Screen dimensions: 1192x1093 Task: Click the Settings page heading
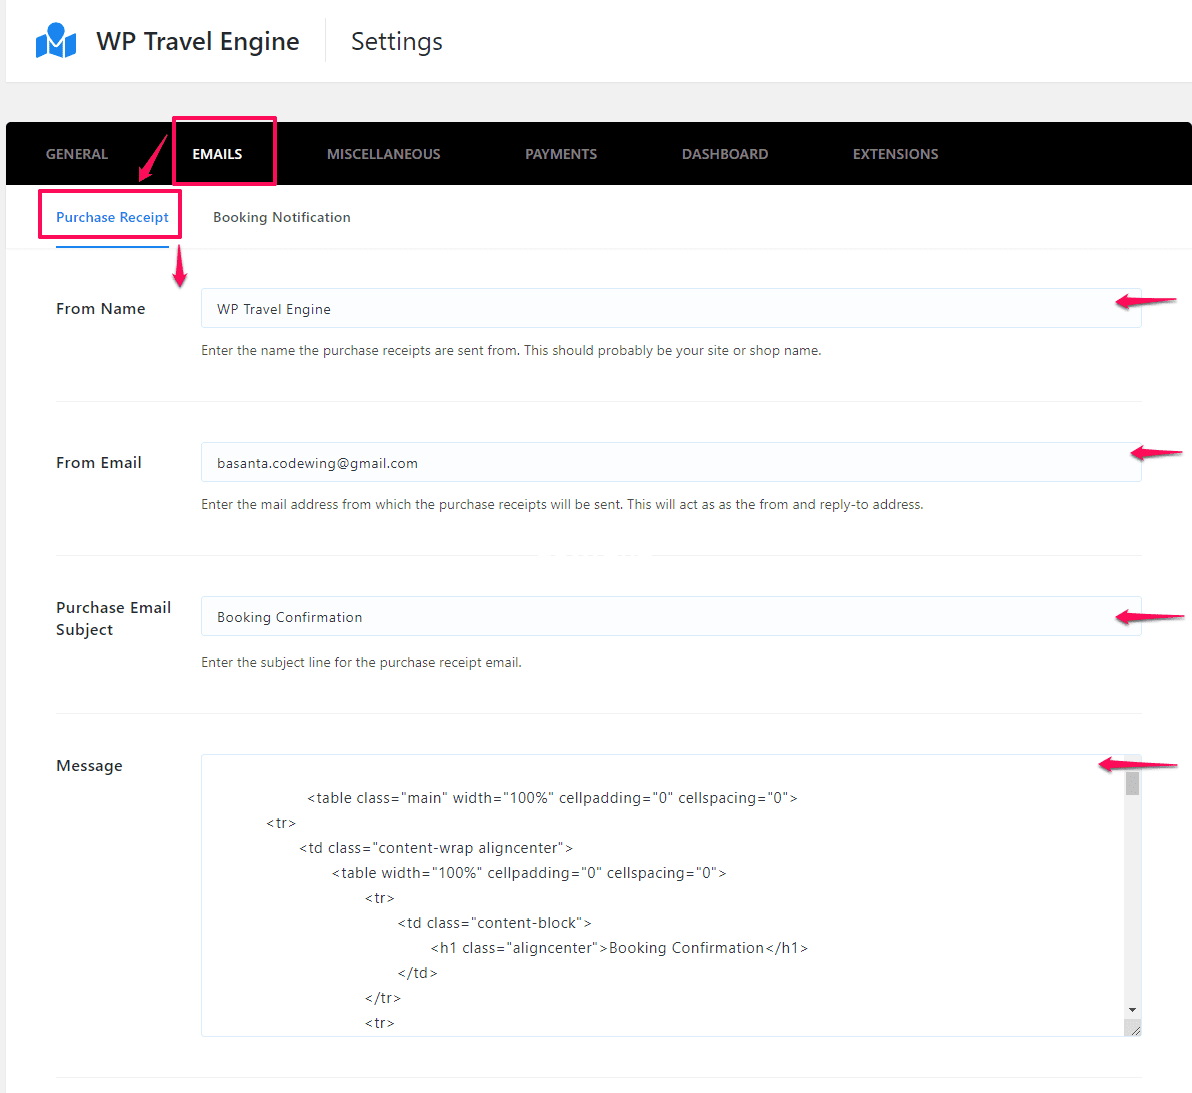coord(397,41)
